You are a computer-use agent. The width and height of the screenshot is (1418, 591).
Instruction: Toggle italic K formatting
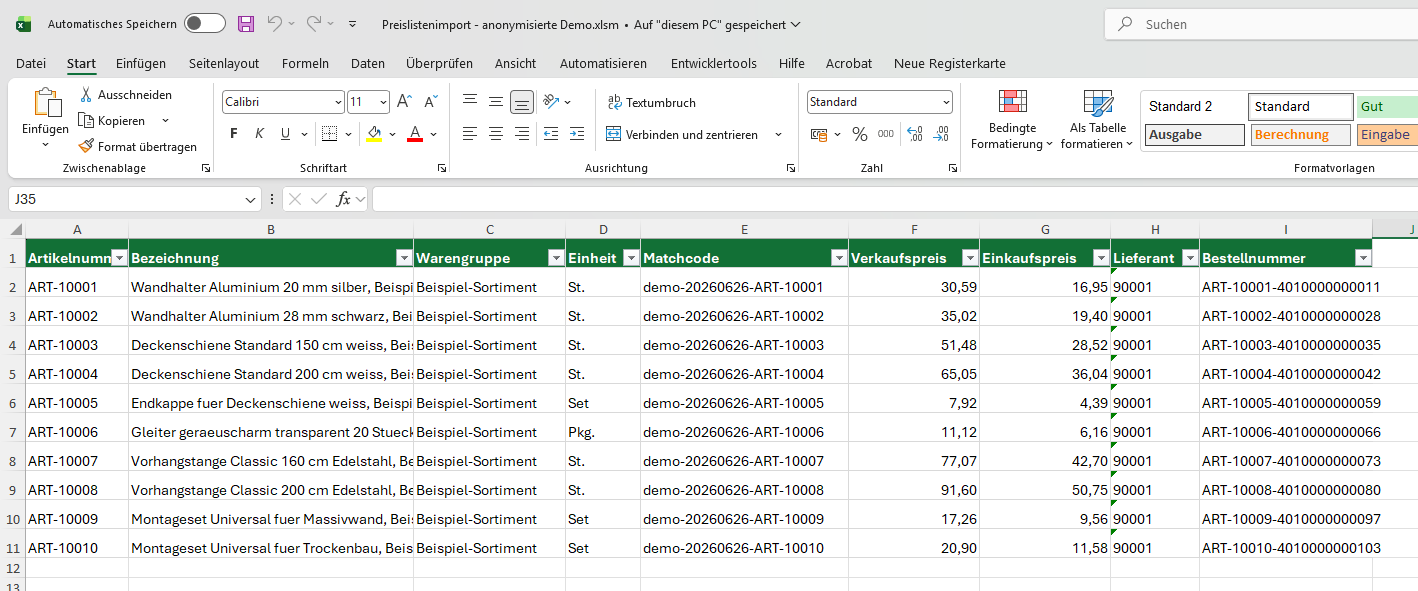(x=259, y=134)
